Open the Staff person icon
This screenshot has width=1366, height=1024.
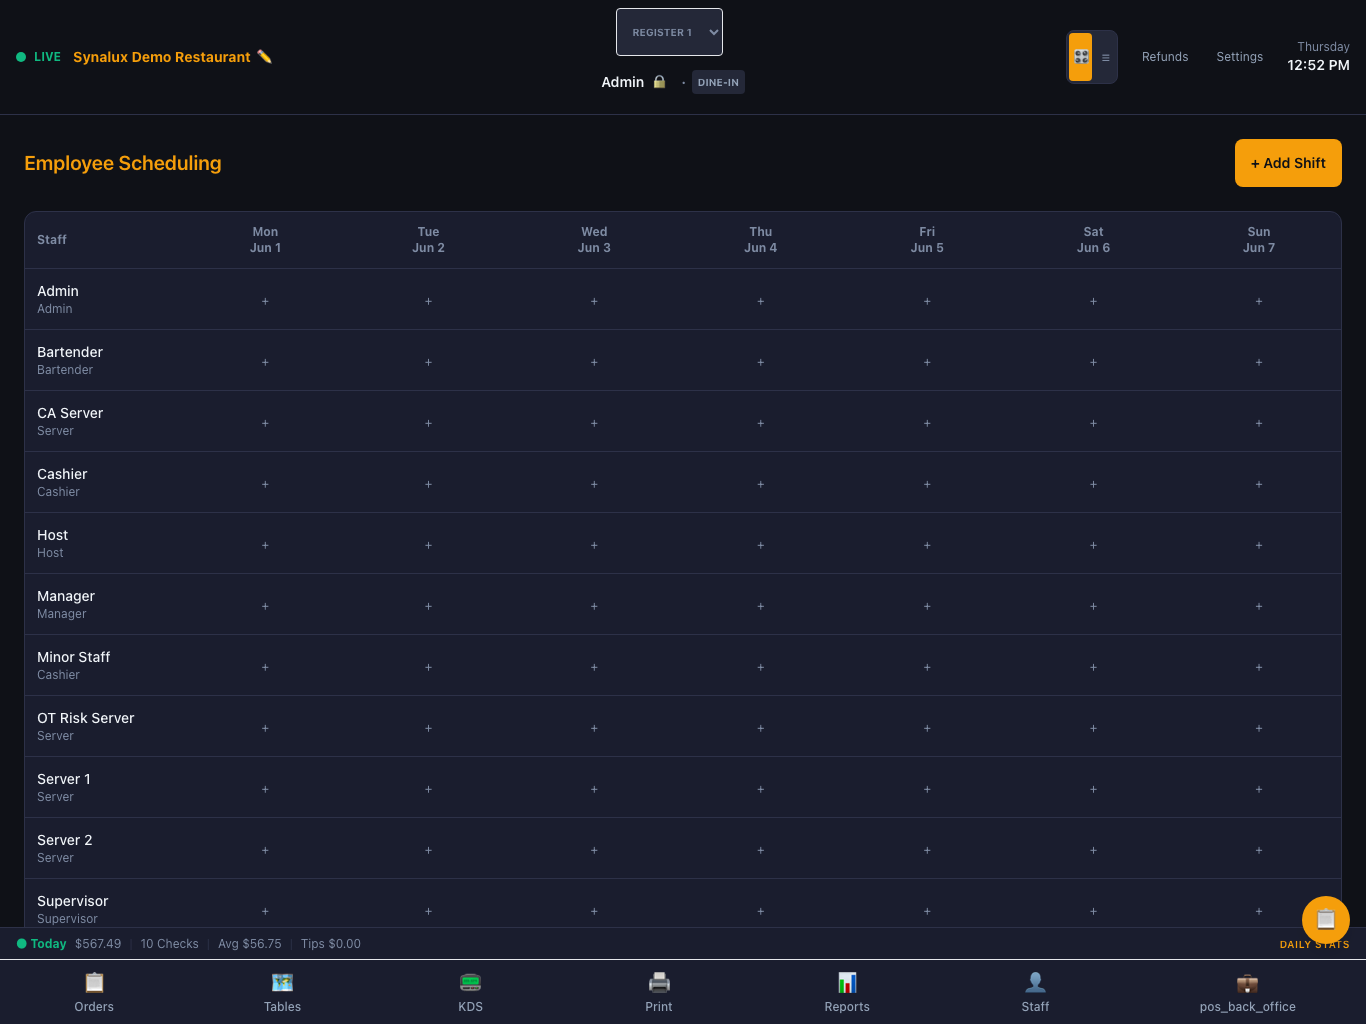(x=1035, y=982)
